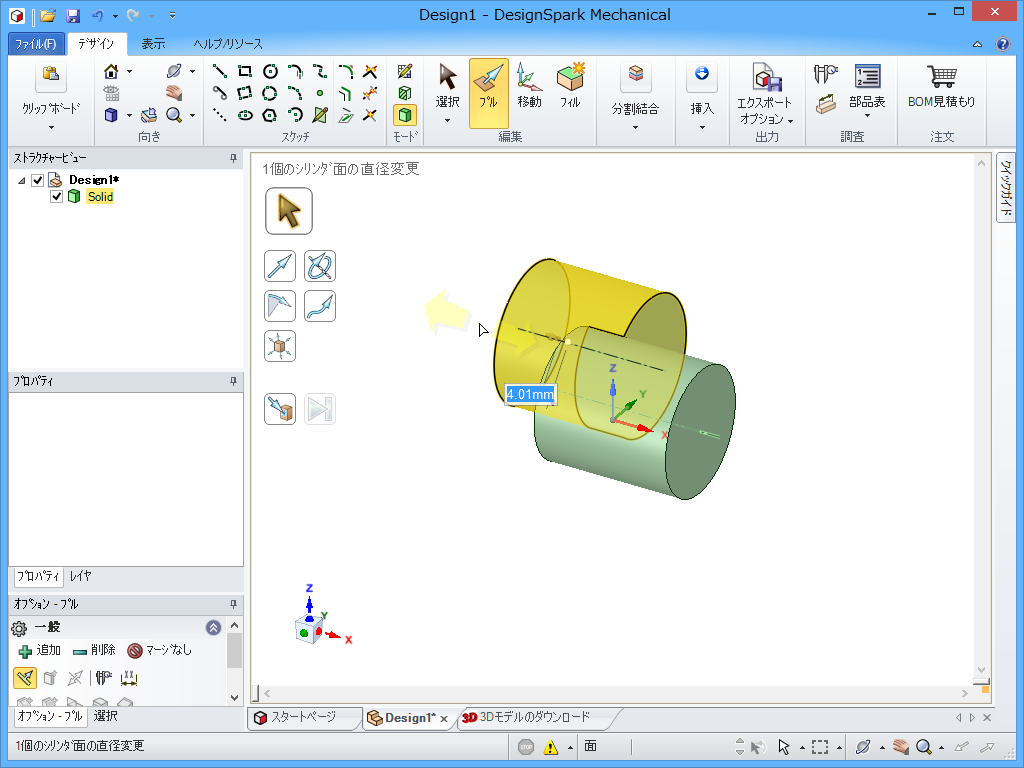Select the Ellipse sketch tool
Viewport: 1024px width, 768px height.
click(244, 116)
